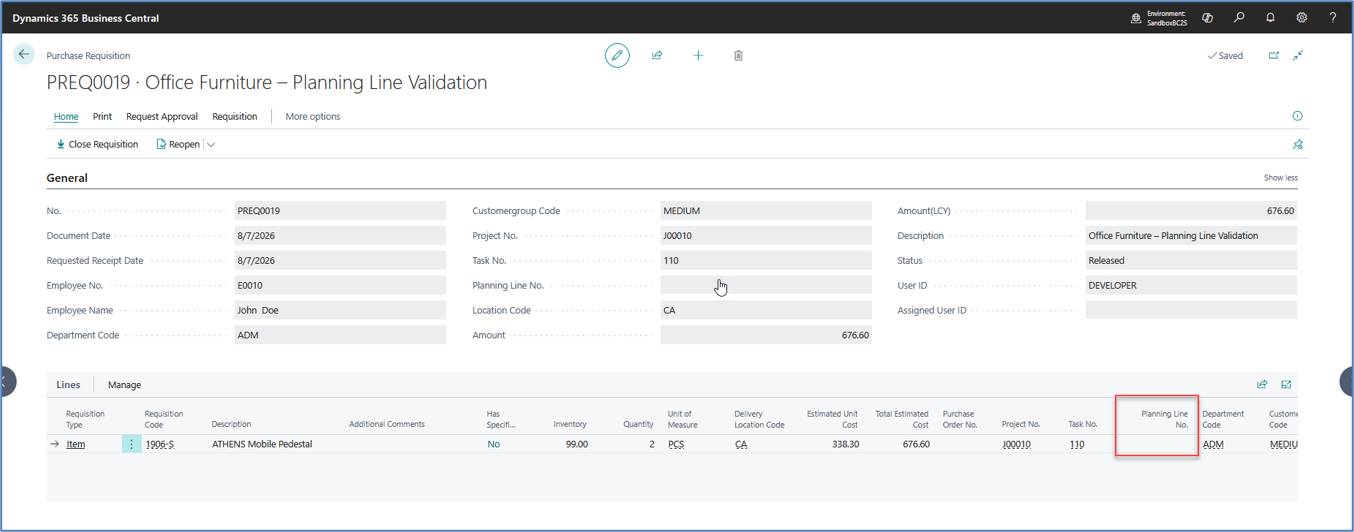The height and width of the screenshot is (532, 1354).
Task: Open the info factbox icon
Action: tap(1297, 116)
